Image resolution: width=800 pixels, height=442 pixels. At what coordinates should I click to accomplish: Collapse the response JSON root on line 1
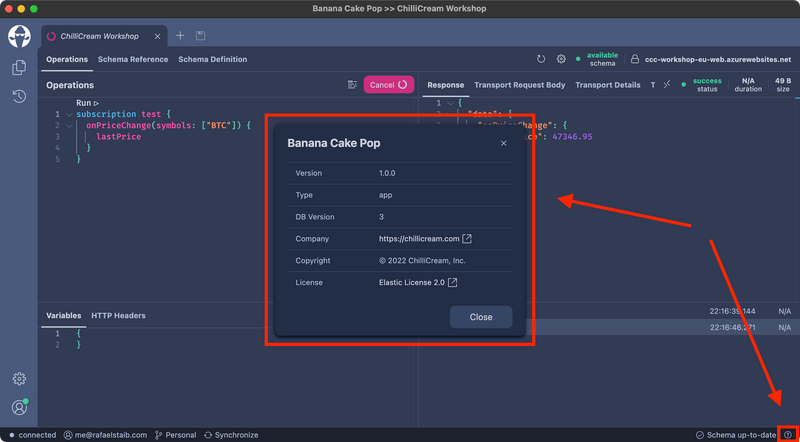click(450, 103)
